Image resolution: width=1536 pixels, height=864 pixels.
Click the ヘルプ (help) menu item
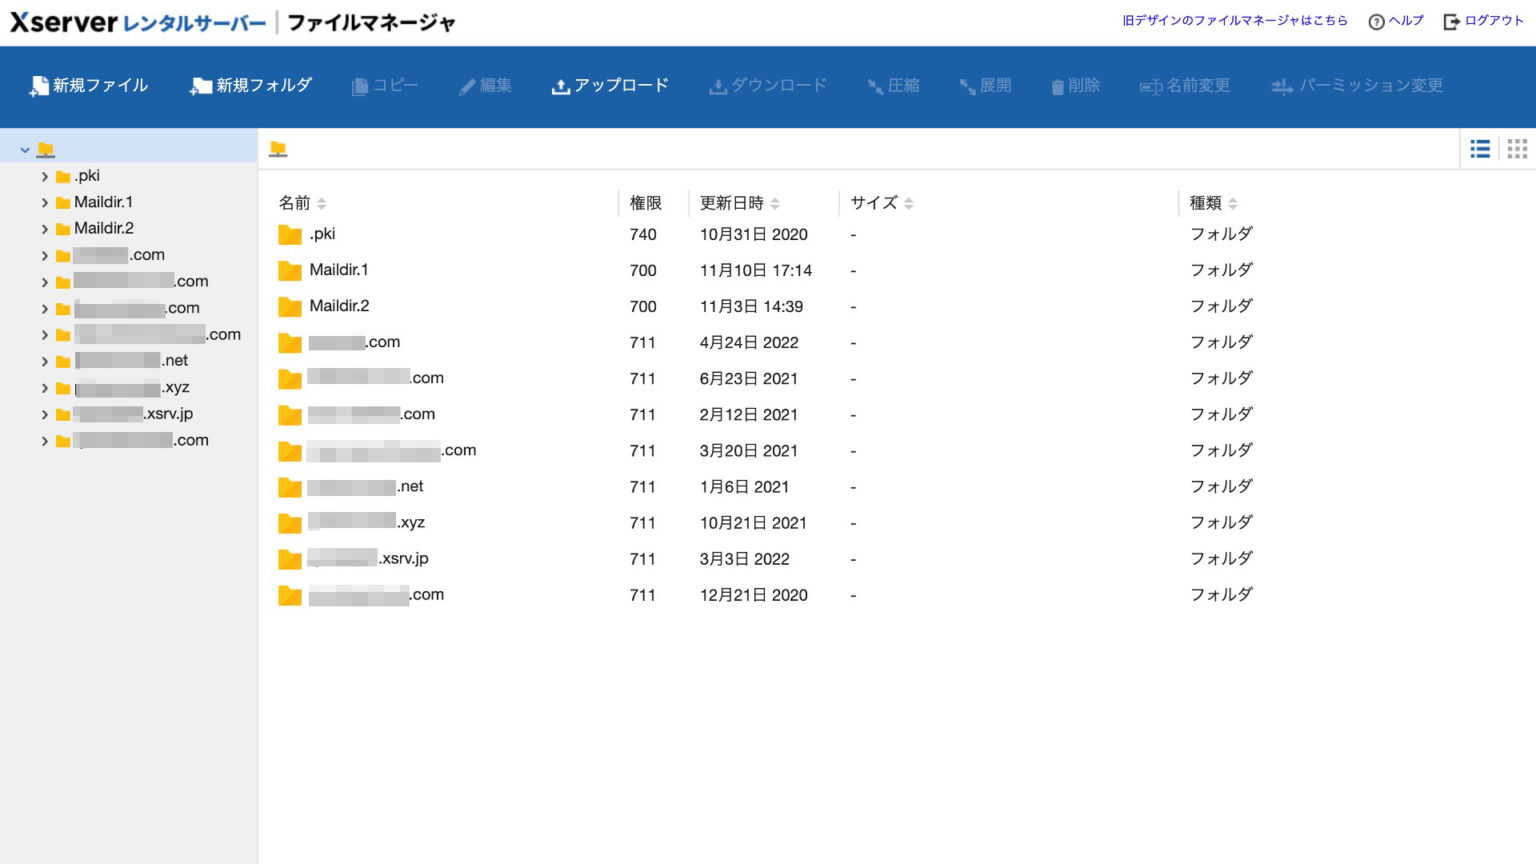click(1396, 20)
